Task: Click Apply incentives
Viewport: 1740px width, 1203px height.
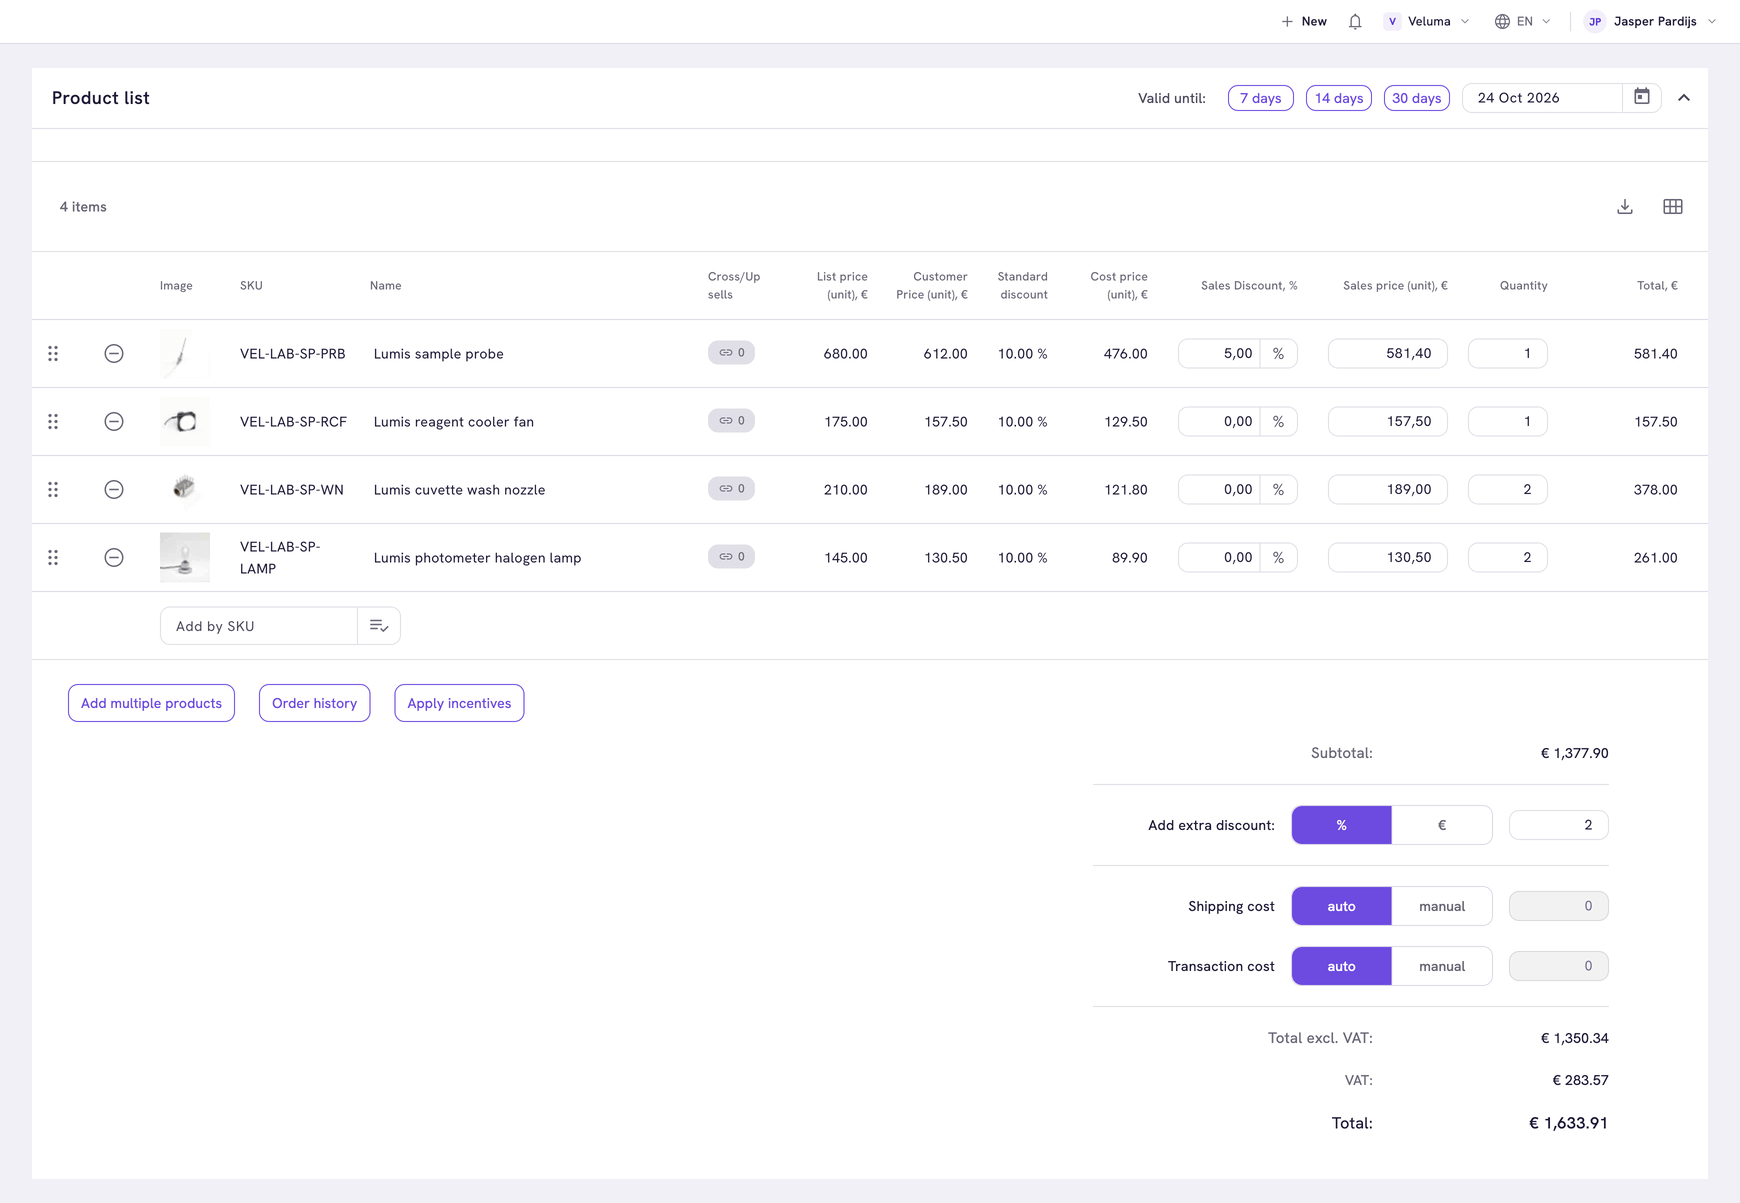Action: point(459,703)
